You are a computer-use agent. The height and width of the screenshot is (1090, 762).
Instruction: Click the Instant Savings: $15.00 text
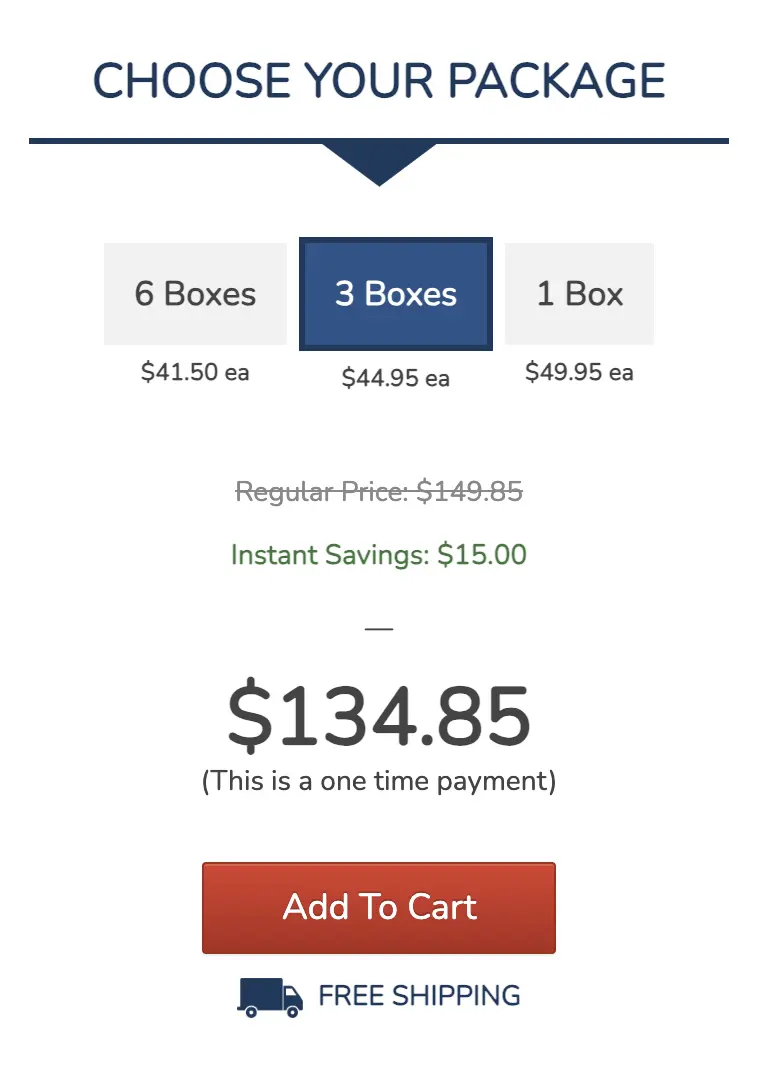coord(379,555)
